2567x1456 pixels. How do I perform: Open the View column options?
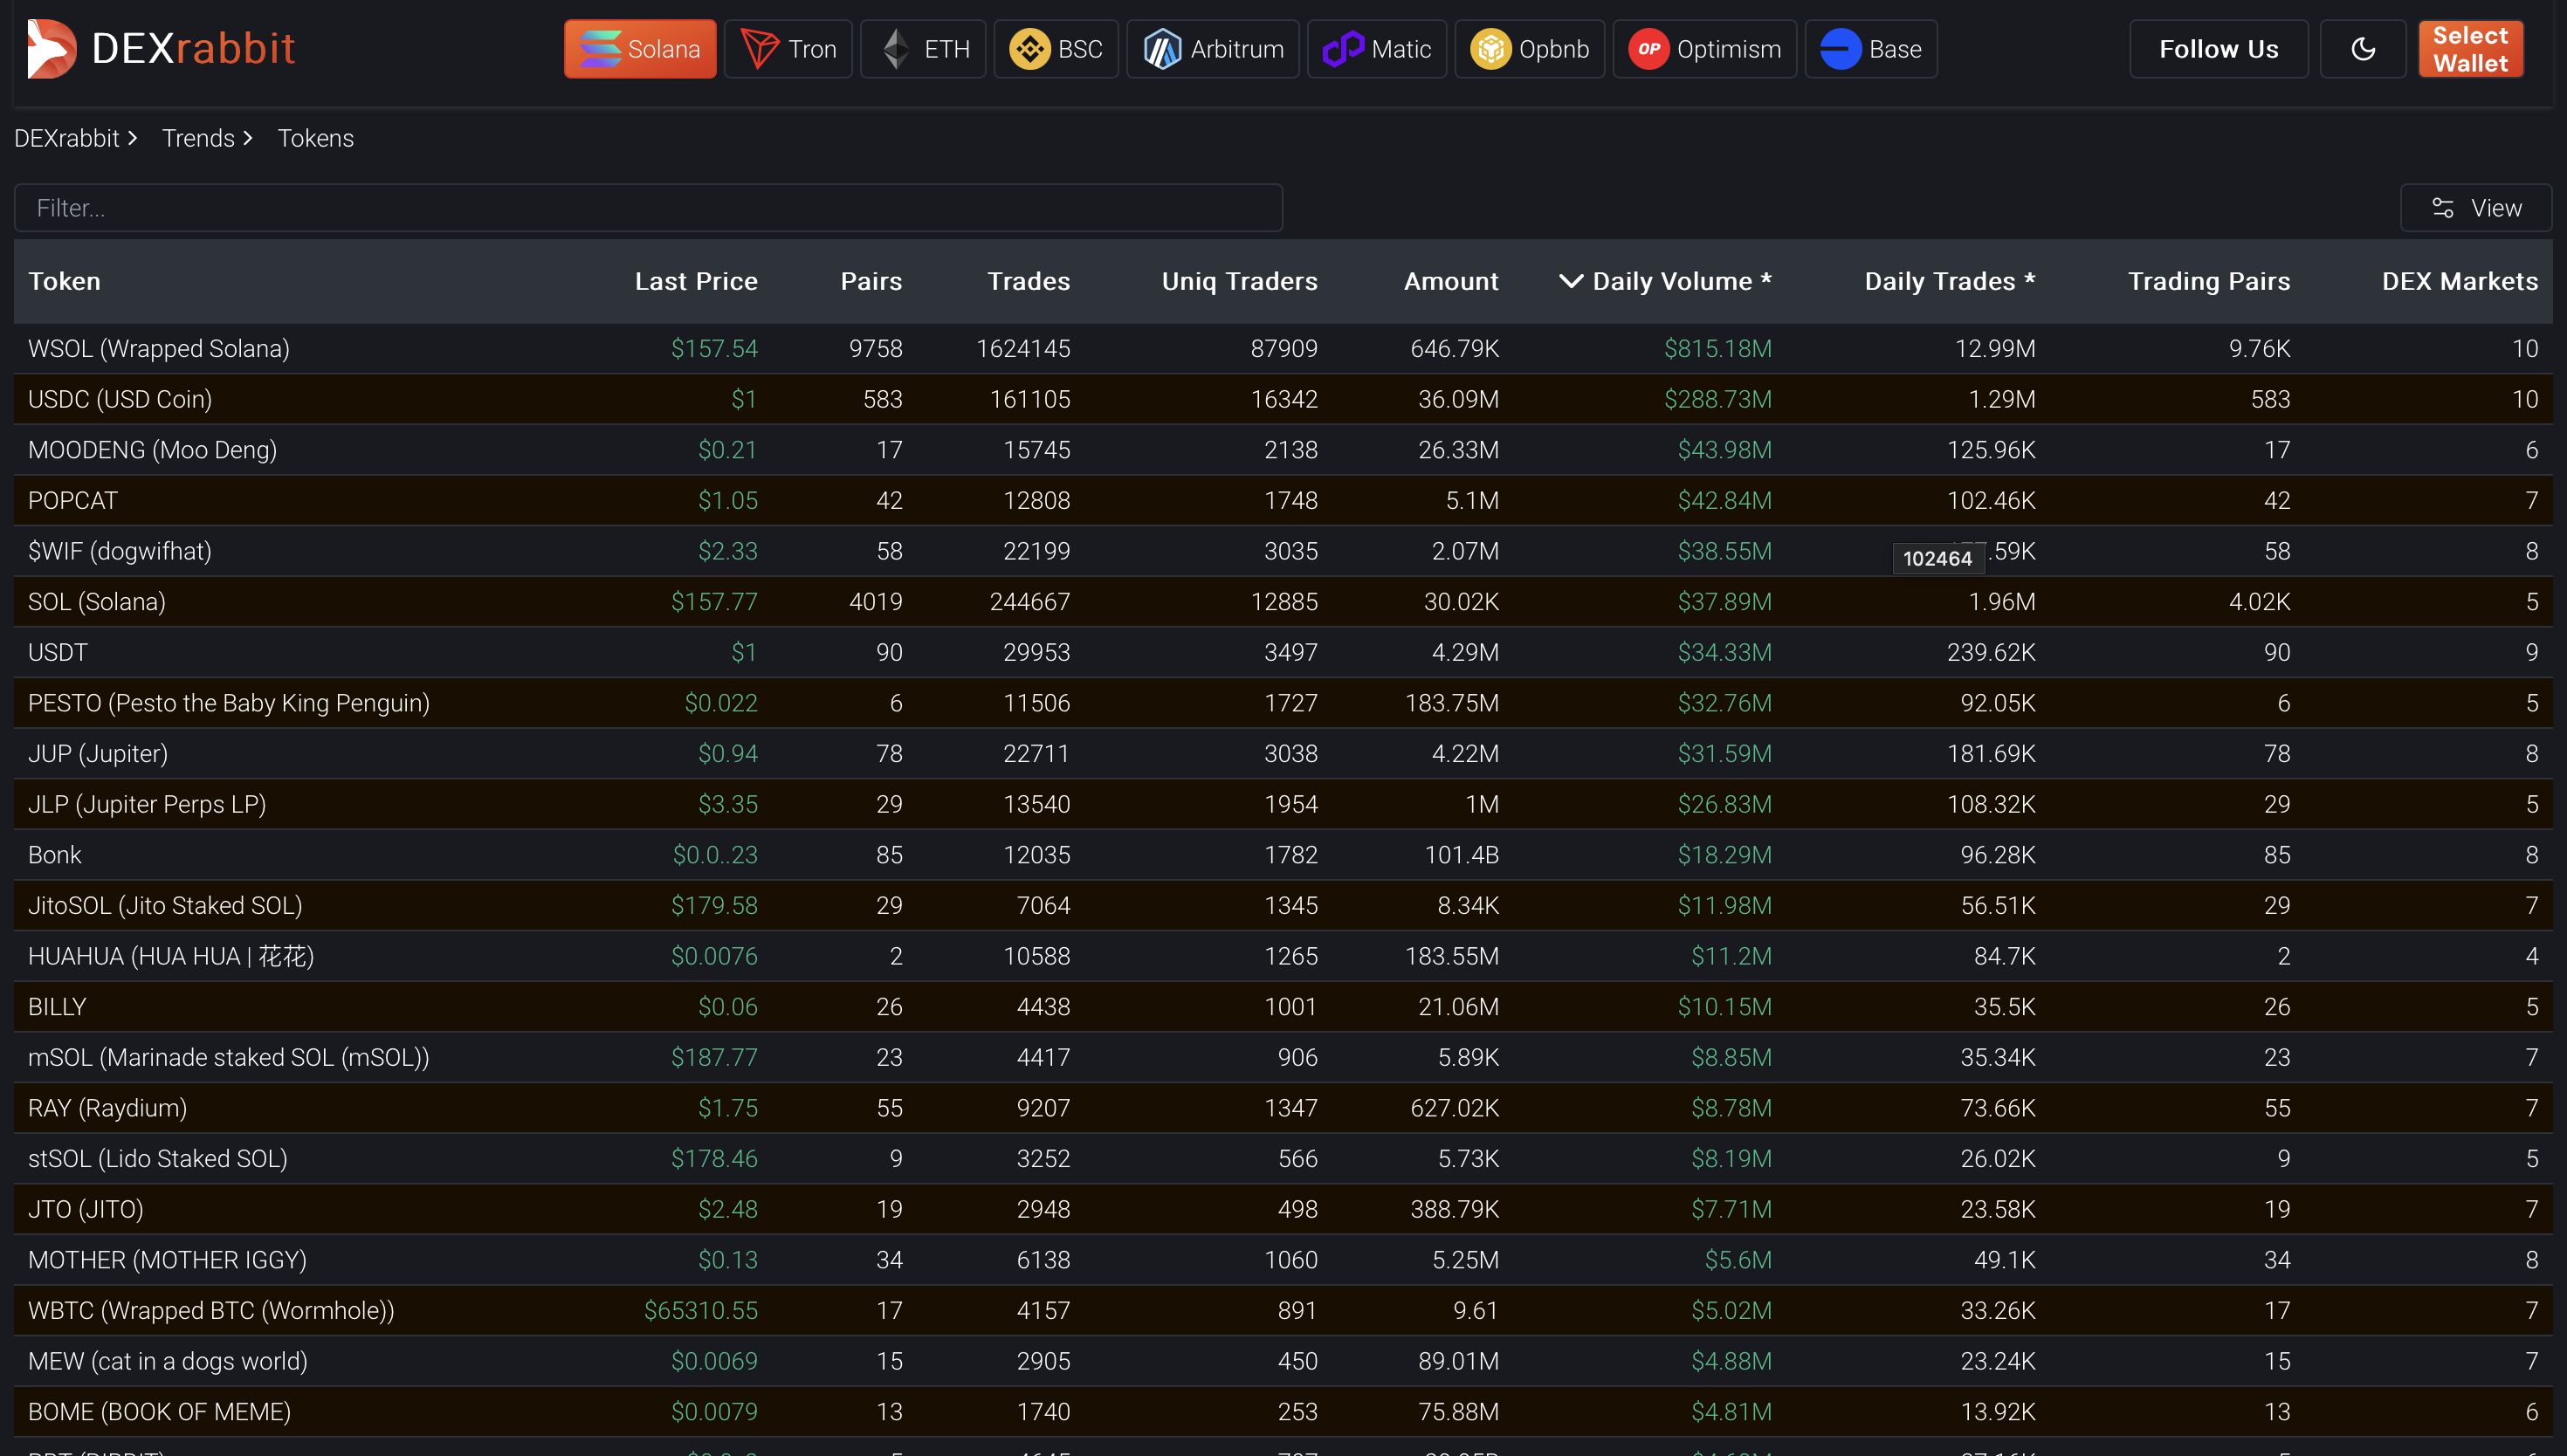(x=2476, y=208)
